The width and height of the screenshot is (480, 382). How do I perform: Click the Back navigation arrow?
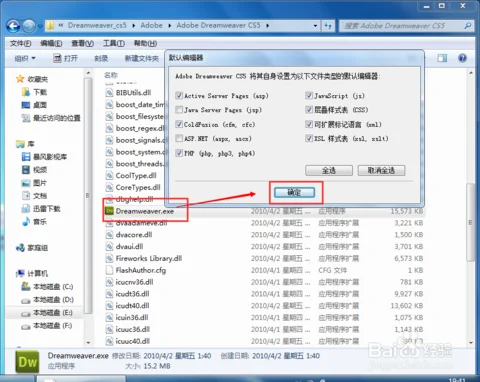(x=14, y=26)
